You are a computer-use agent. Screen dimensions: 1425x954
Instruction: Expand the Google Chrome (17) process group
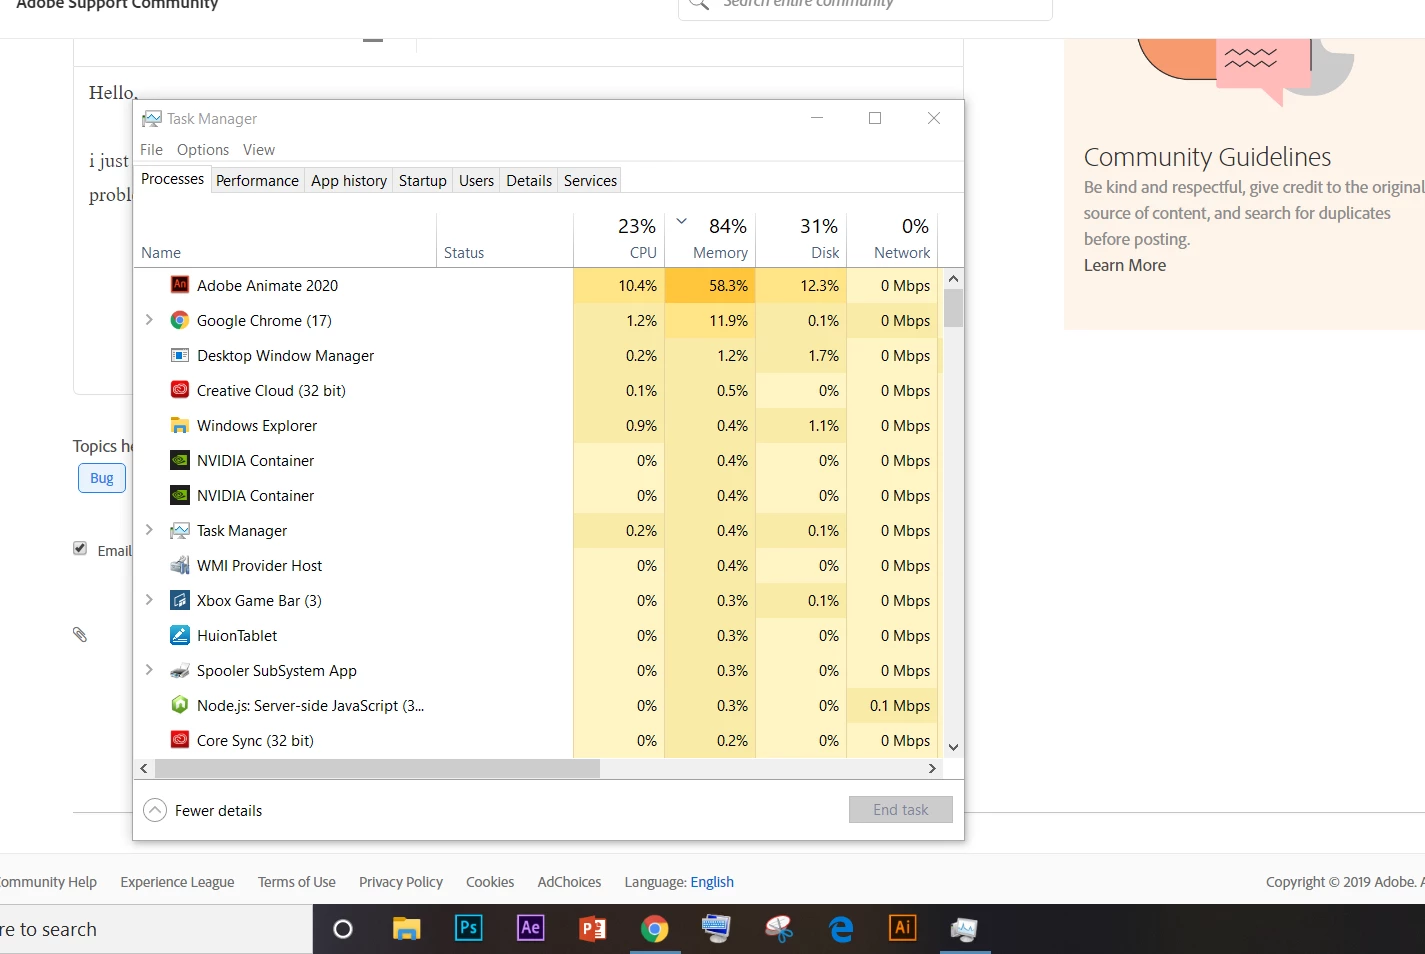149,320
